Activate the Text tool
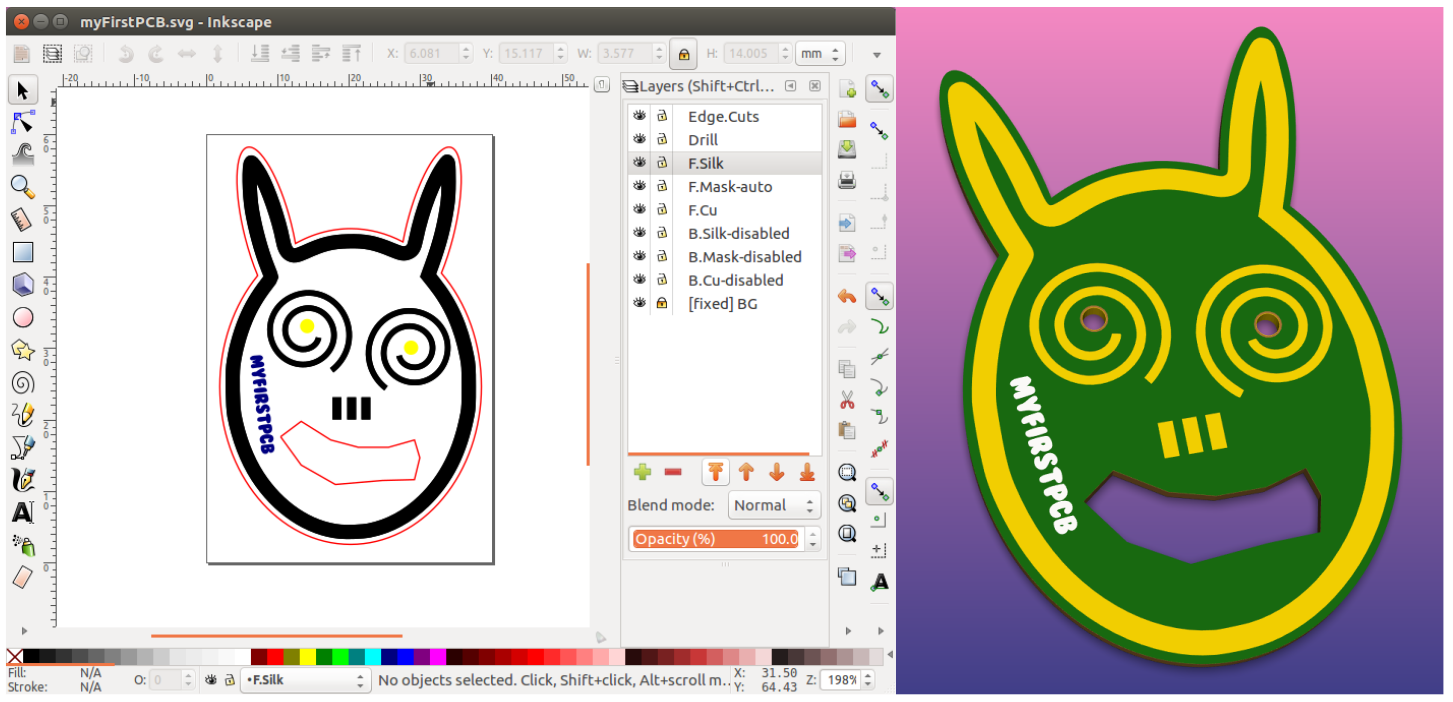1453x702 pixels. (x=22, y=513)
